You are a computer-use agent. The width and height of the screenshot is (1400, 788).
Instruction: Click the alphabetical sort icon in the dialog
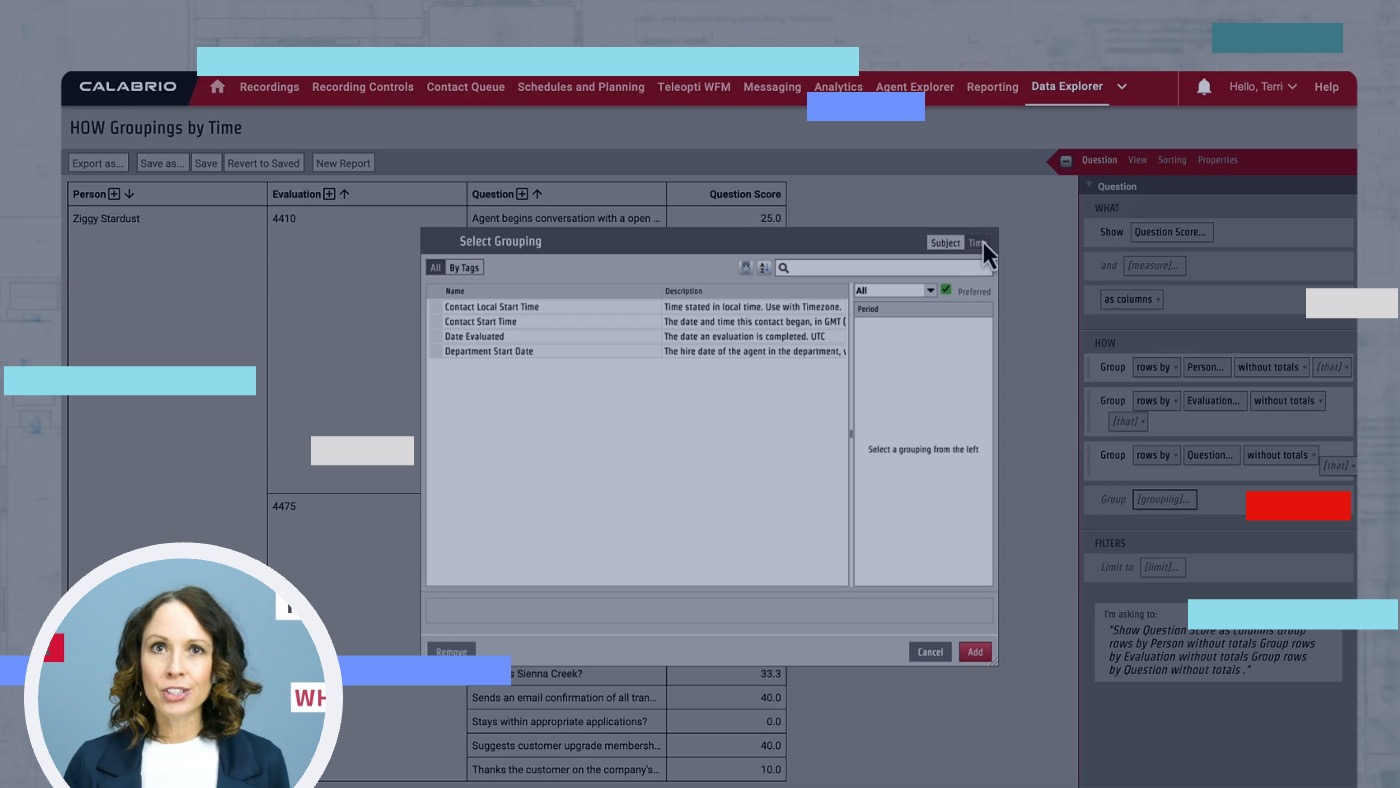(x=763, y=268)
